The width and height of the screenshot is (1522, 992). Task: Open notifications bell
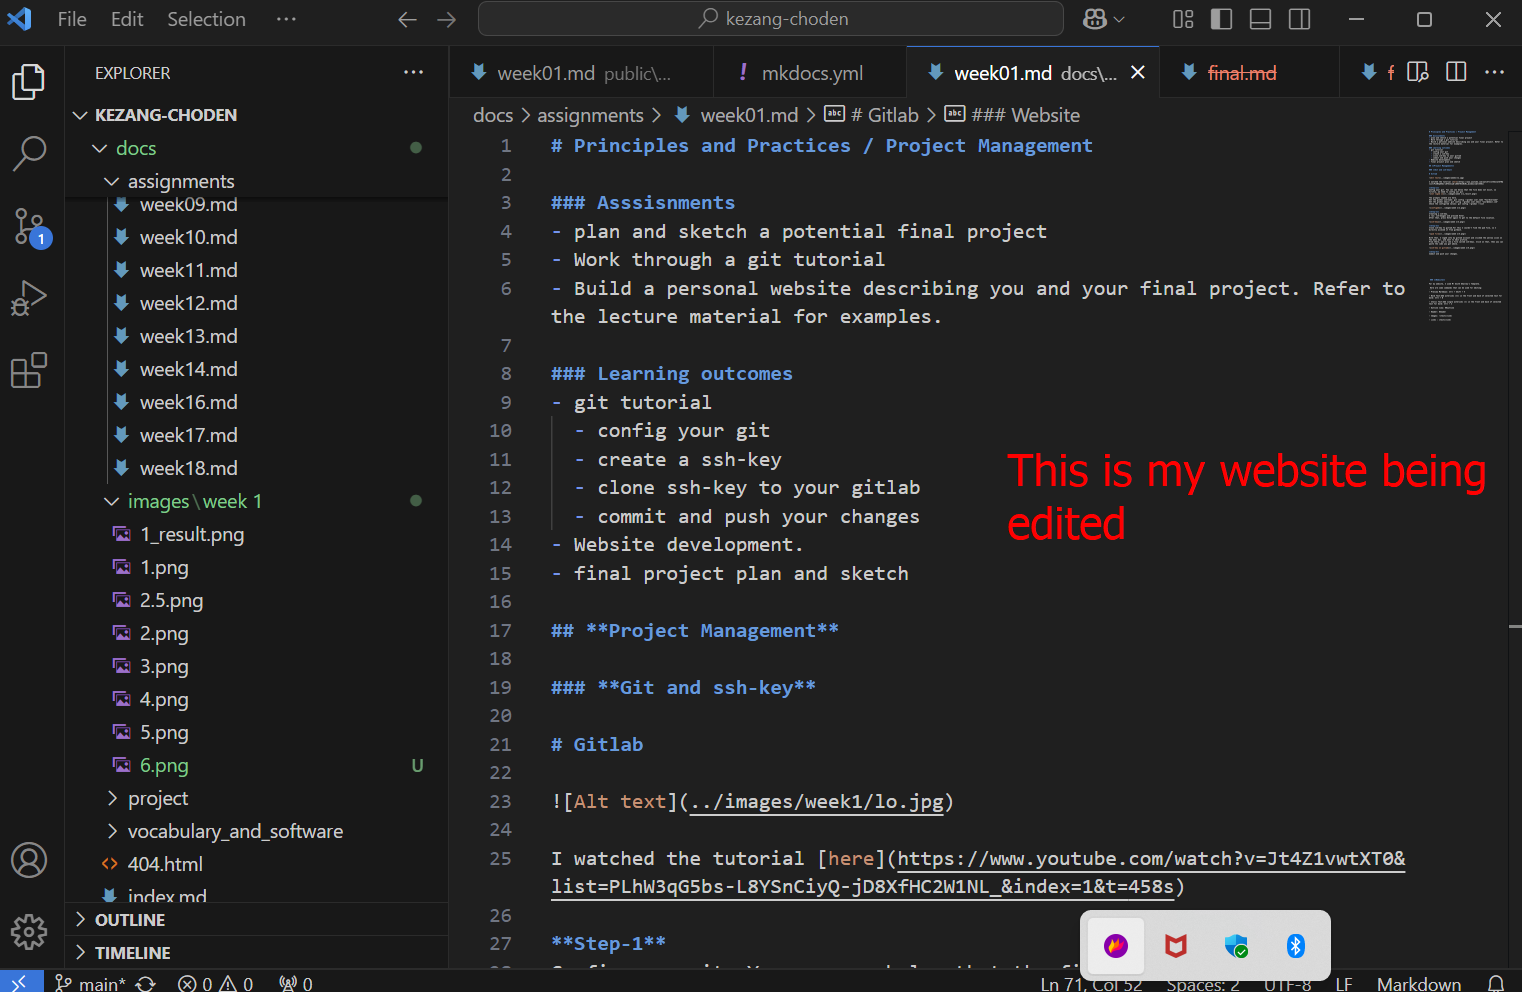click(1496, 983)
